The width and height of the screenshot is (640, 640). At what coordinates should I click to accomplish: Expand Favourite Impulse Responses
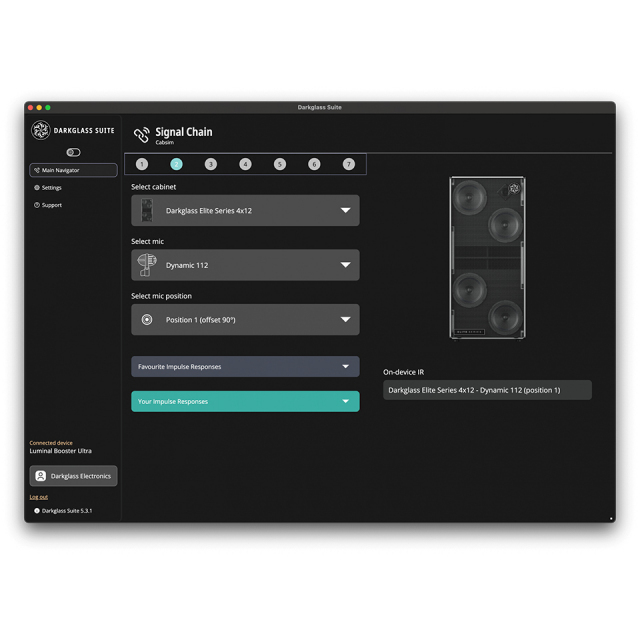(245, 367)
